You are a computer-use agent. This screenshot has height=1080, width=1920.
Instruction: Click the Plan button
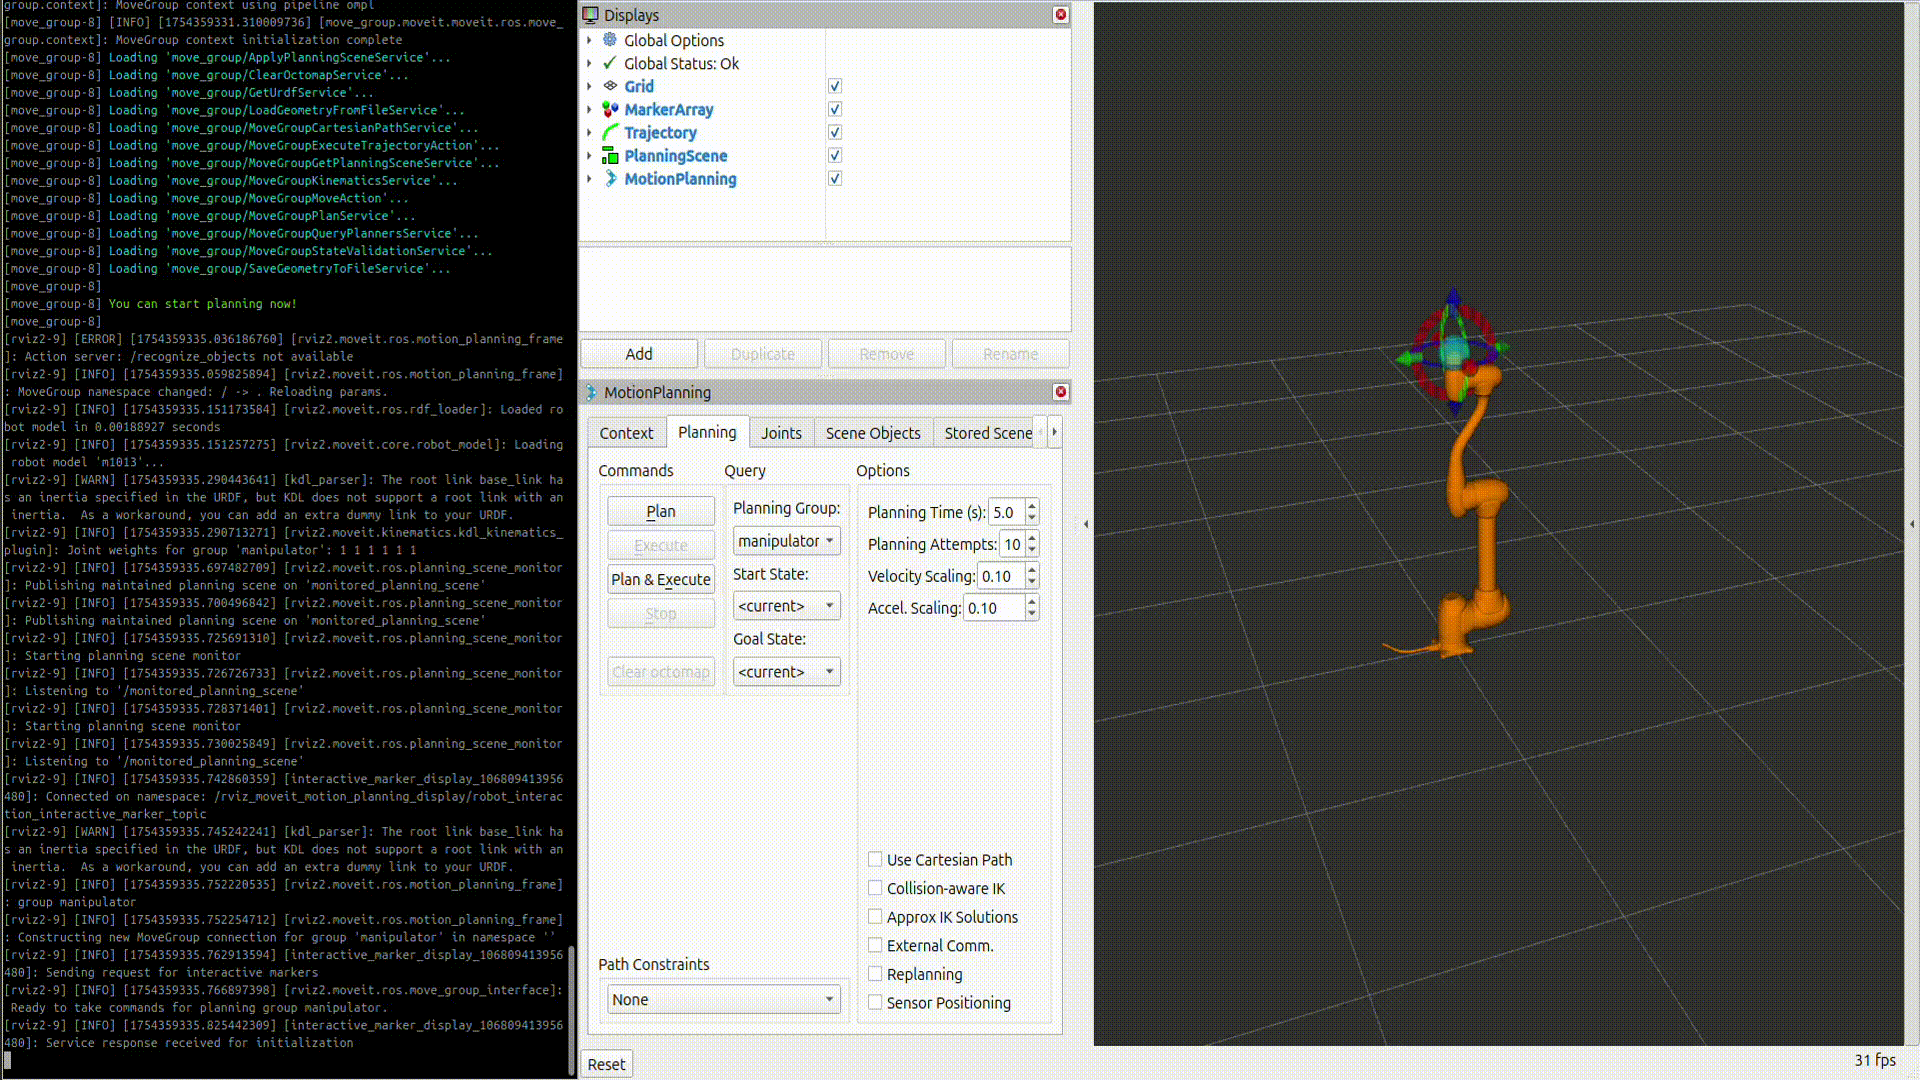point(661,511)
